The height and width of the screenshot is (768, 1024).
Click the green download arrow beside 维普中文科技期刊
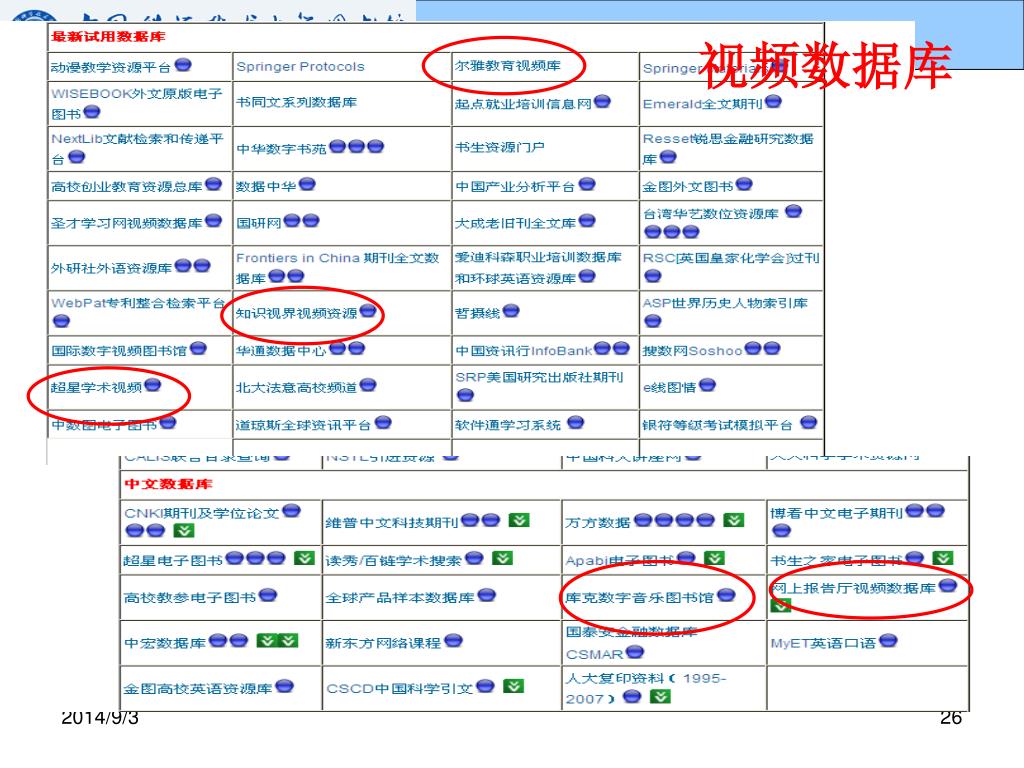(x=519, y=520)
